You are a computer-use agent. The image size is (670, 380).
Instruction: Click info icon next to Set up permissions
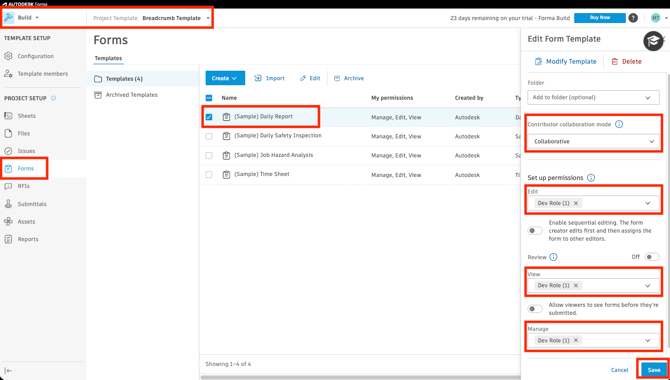point(591,177)
